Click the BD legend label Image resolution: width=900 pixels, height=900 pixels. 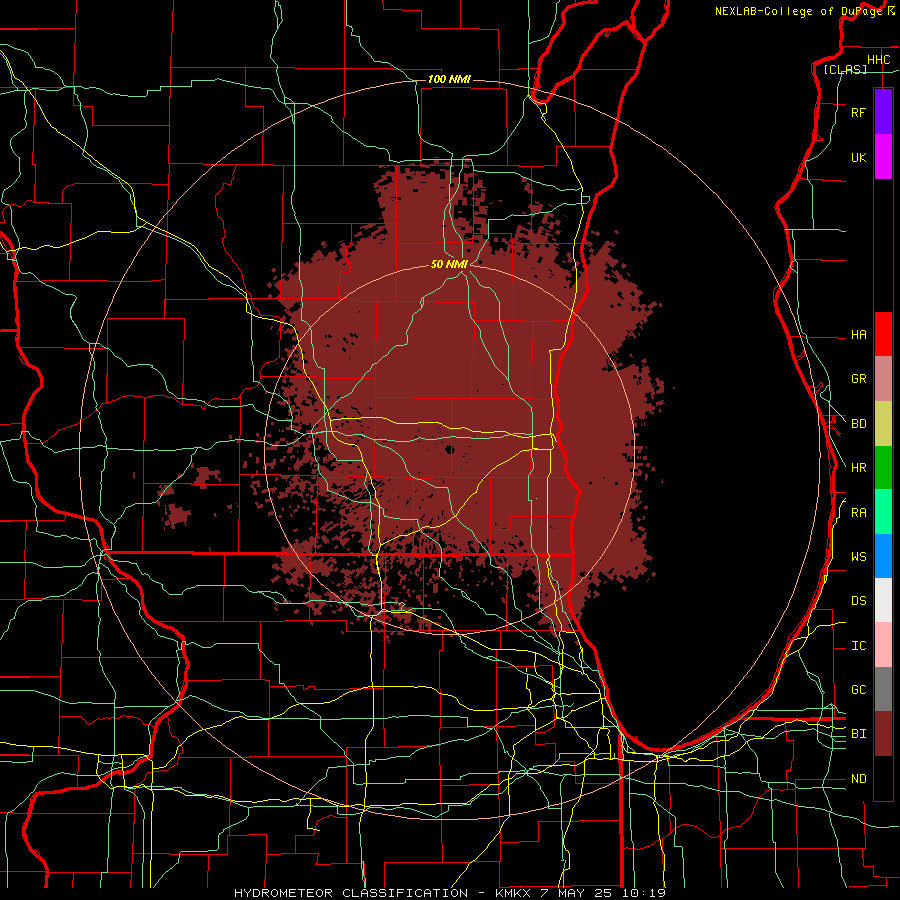coord(858,424)
